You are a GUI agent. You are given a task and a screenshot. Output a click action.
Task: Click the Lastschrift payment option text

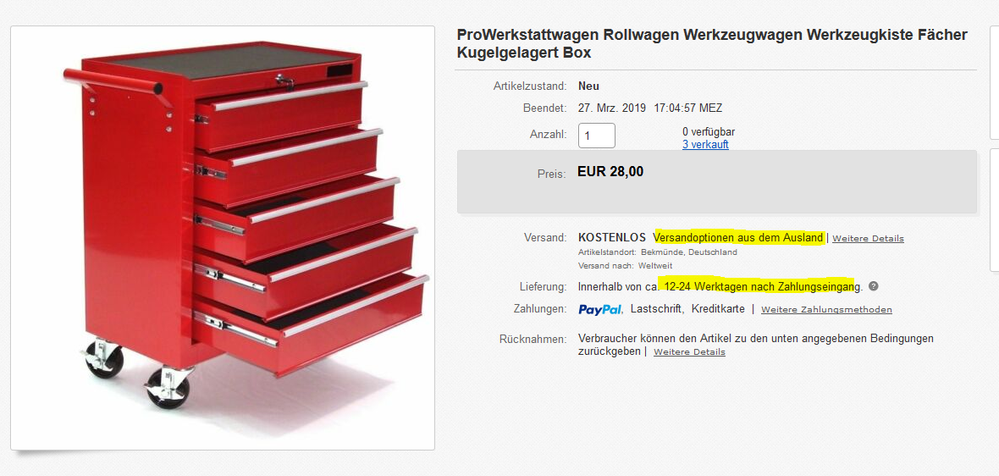(658, 309)
